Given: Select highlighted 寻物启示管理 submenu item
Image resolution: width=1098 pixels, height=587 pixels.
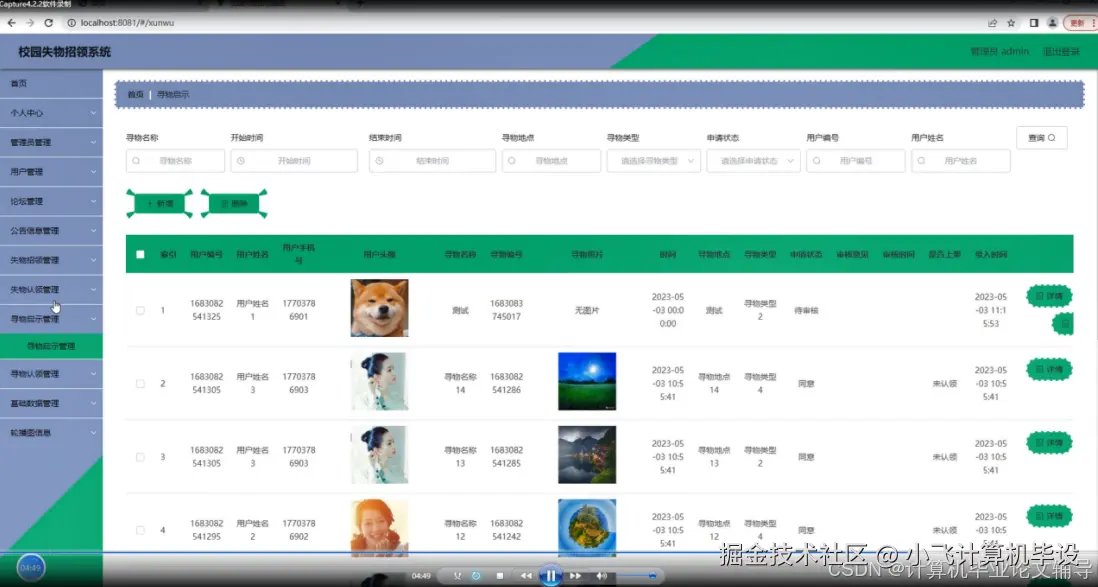Looking at the screenshot, I should [x=51, y=346].
